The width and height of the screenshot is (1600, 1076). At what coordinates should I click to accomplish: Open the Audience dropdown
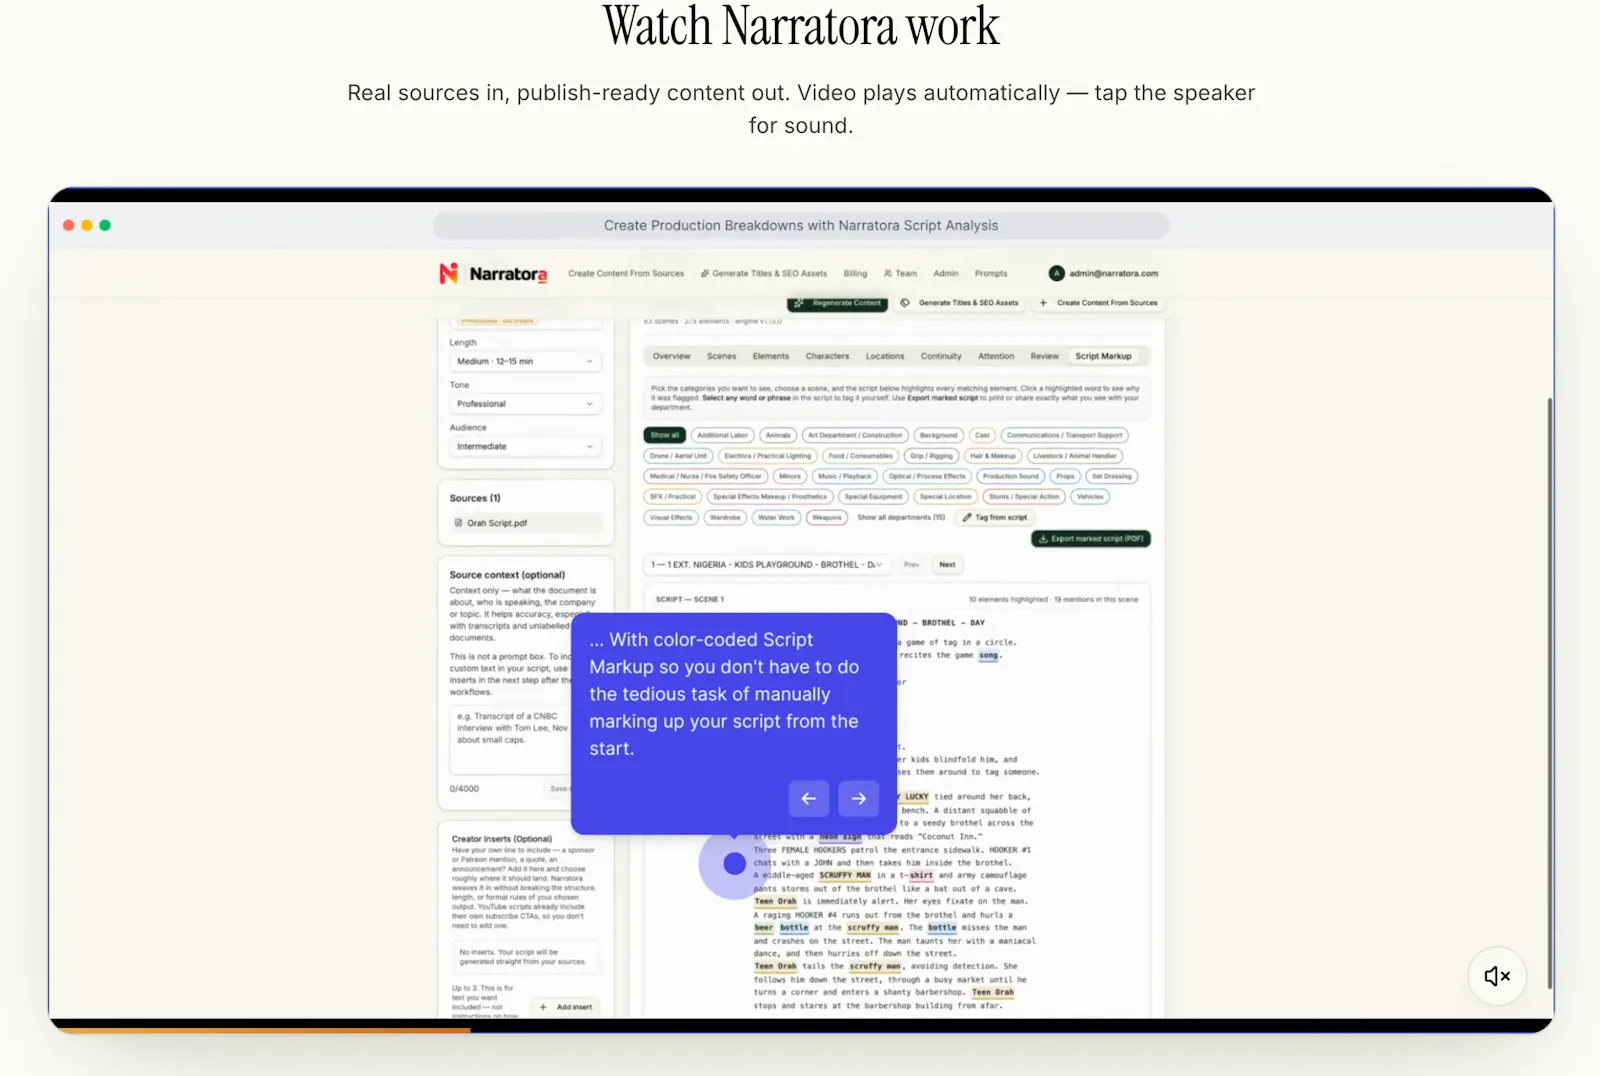pyautogui.click(x=525, y=446)
